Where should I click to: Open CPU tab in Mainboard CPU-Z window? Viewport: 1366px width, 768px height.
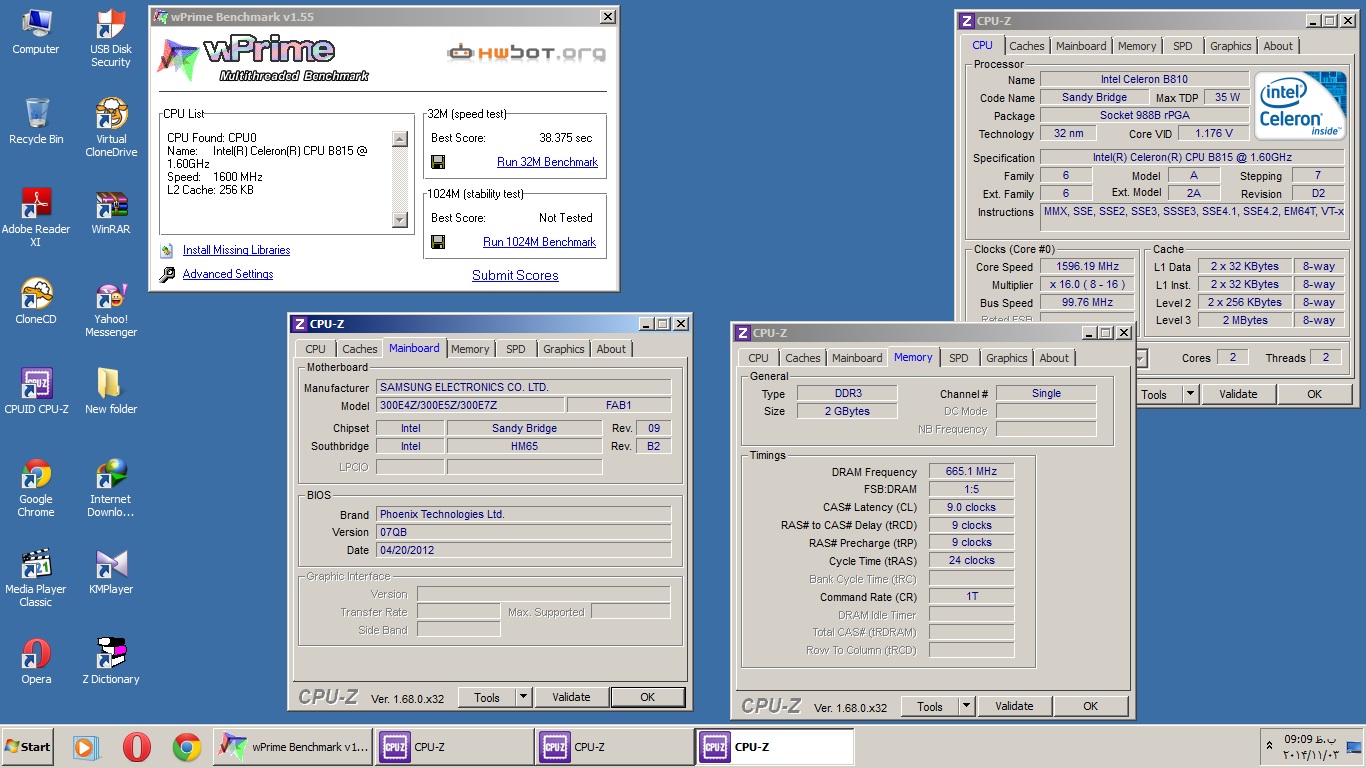pyautogui.click(x=315, y=349)
